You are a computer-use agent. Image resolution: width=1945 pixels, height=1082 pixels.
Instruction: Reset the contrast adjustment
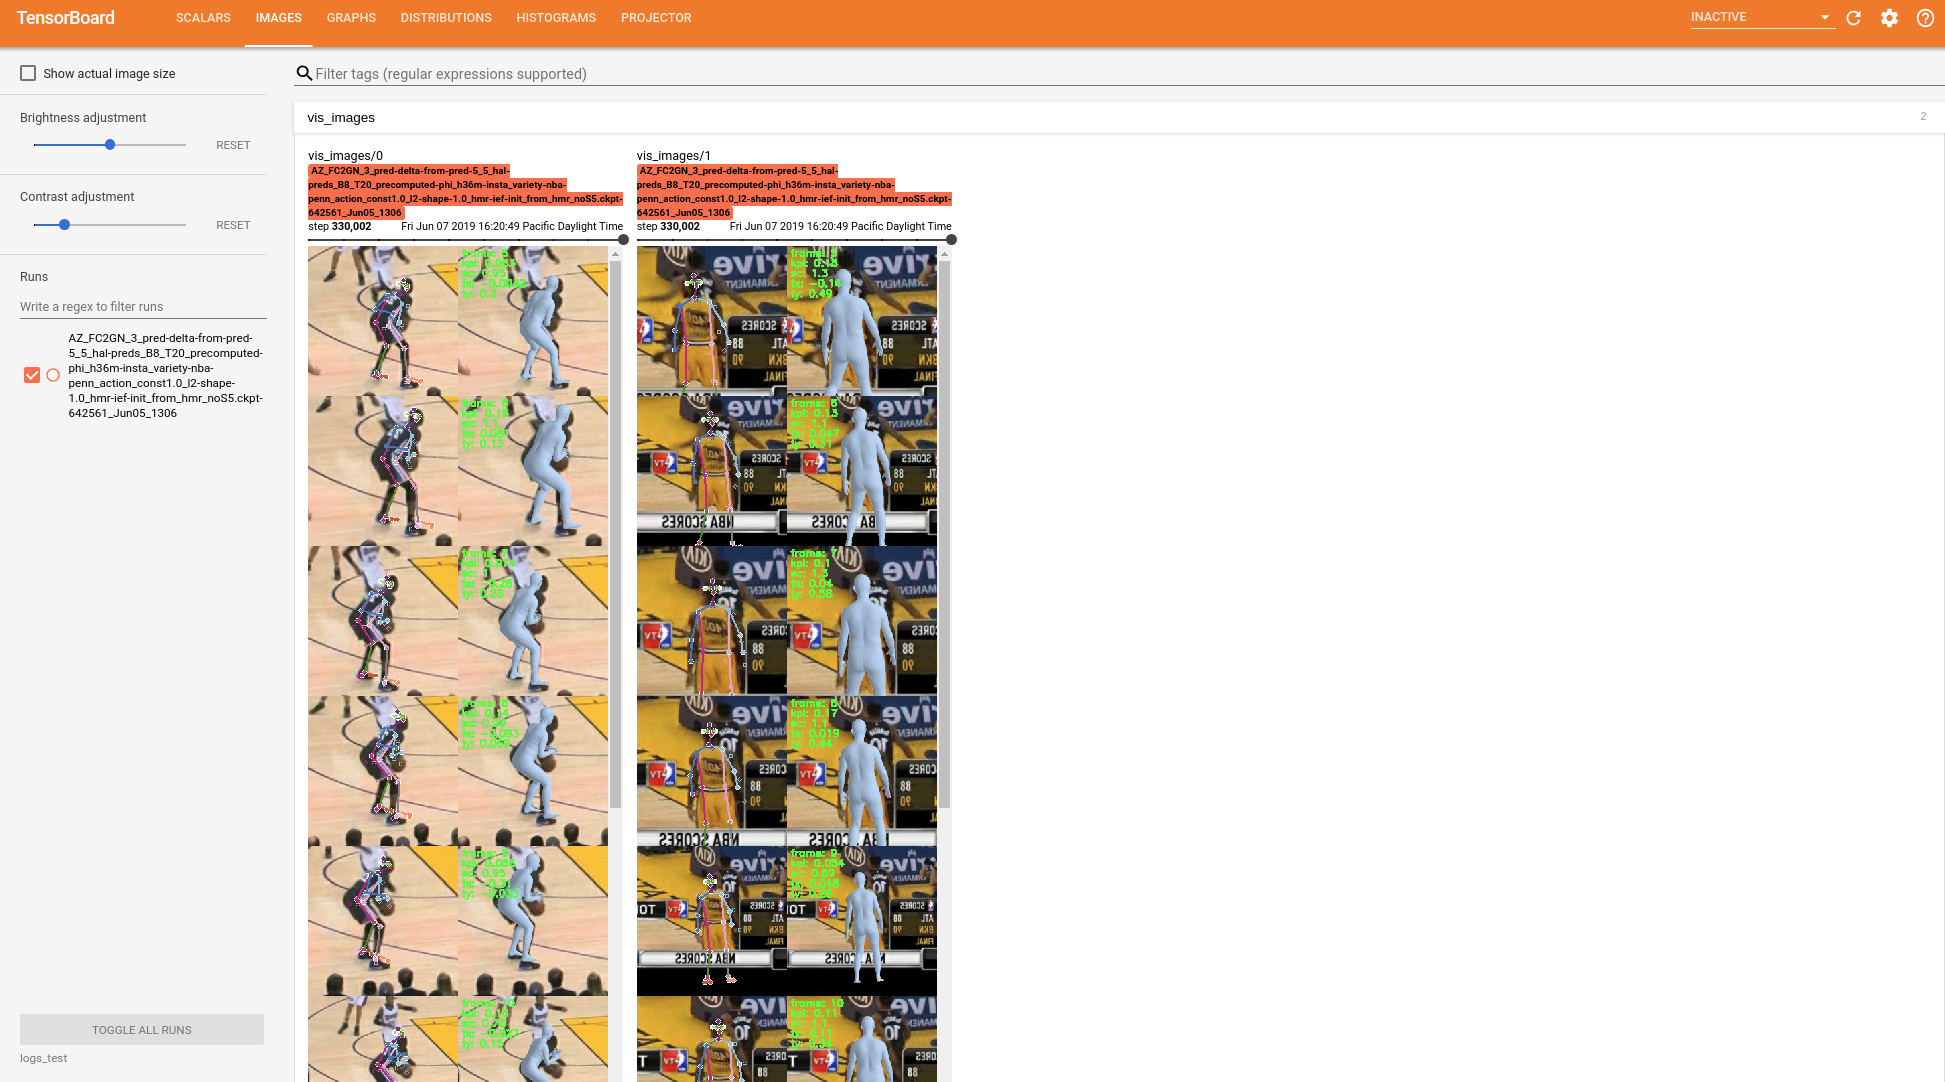[233, 225]
